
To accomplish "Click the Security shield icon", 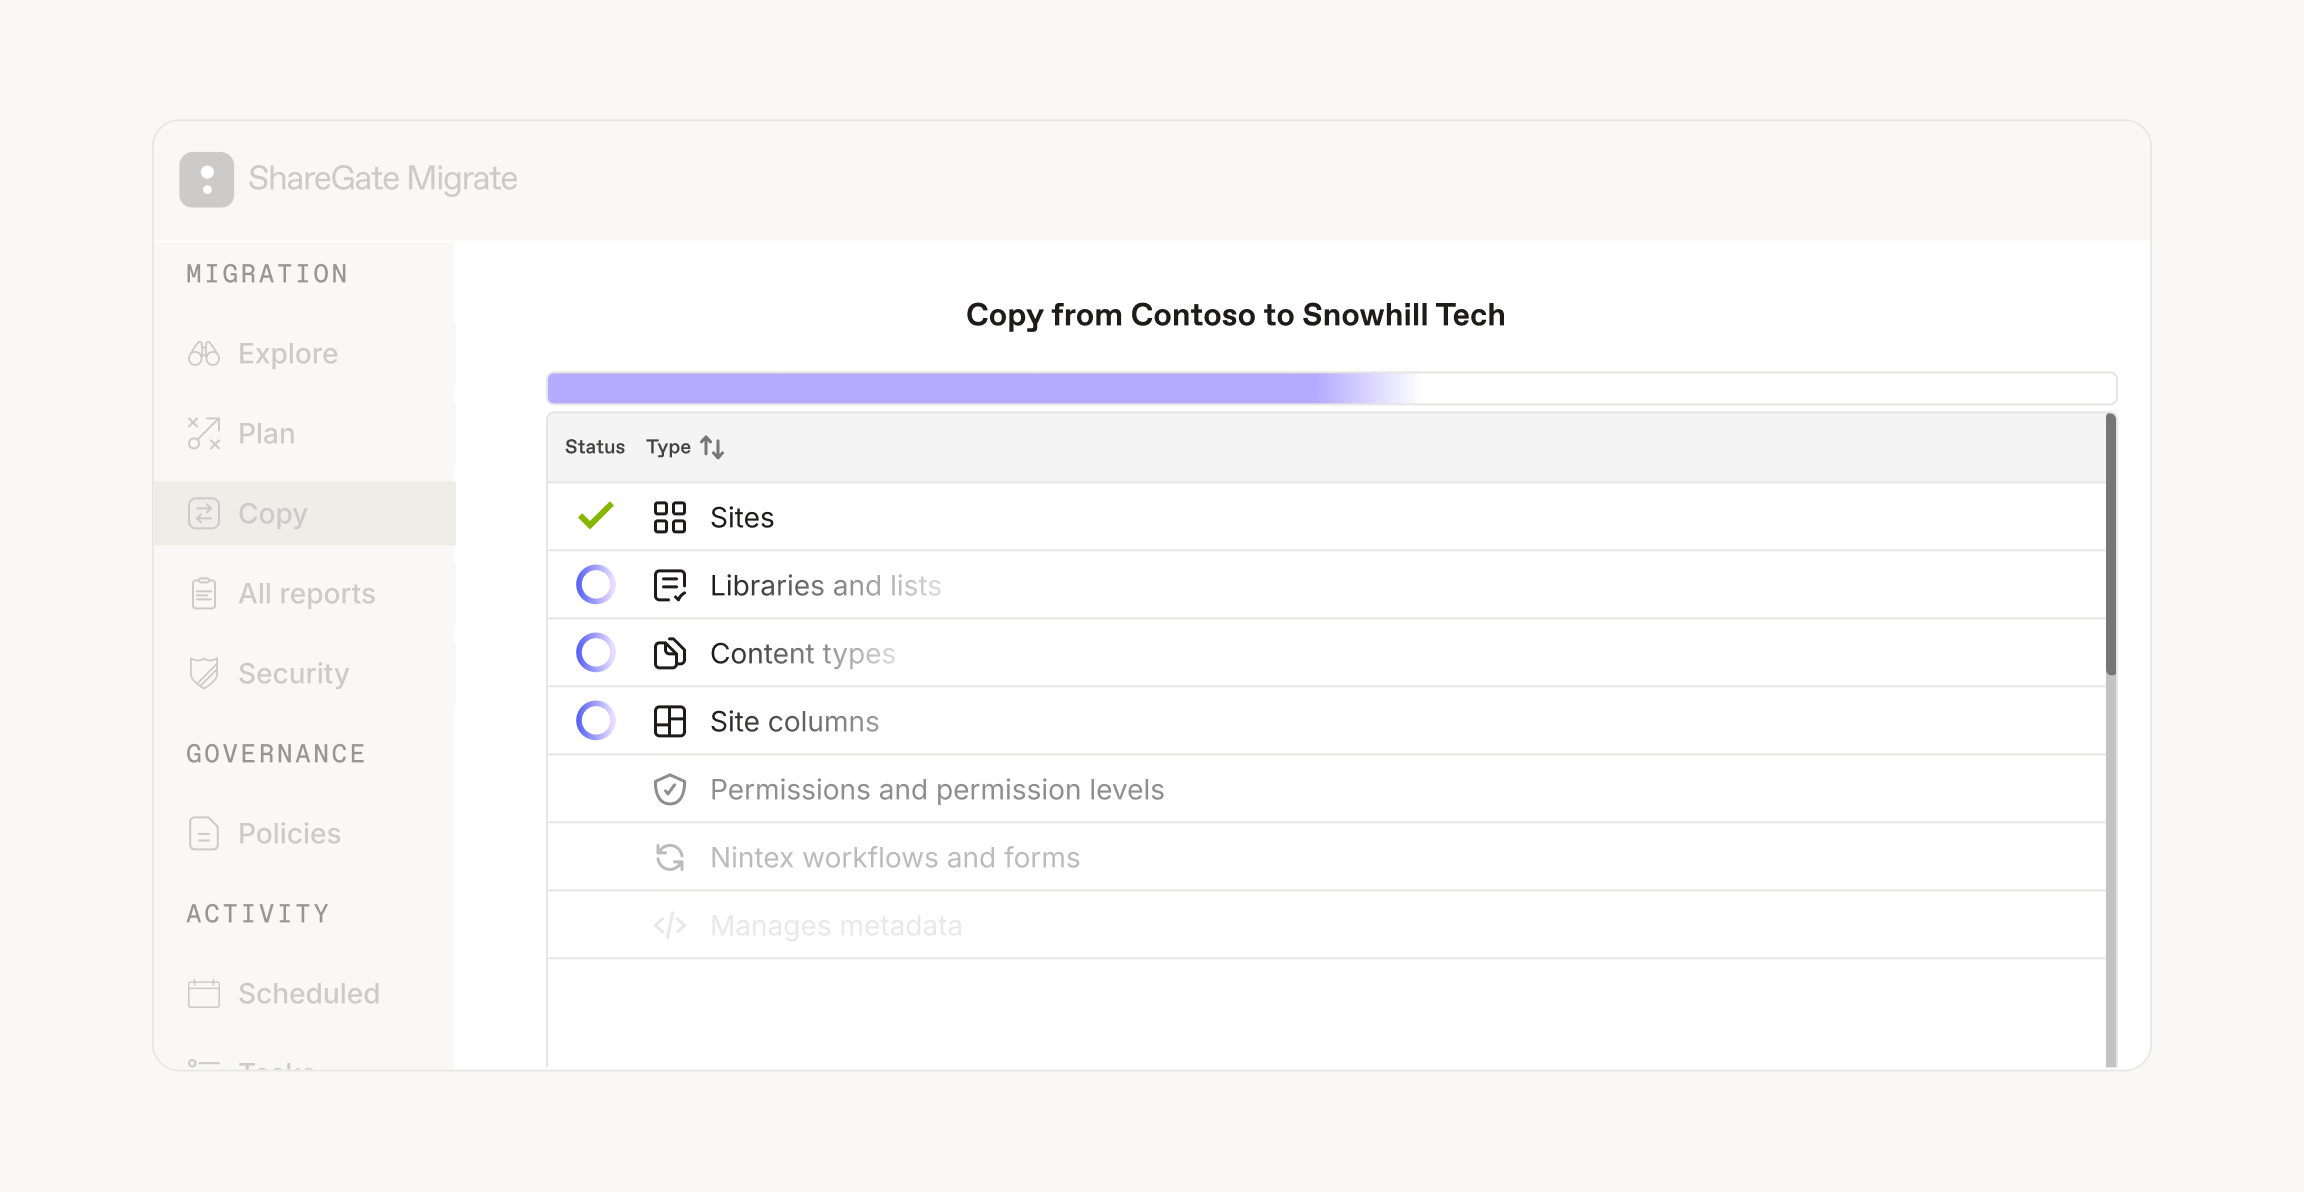I will coord(204,674).
